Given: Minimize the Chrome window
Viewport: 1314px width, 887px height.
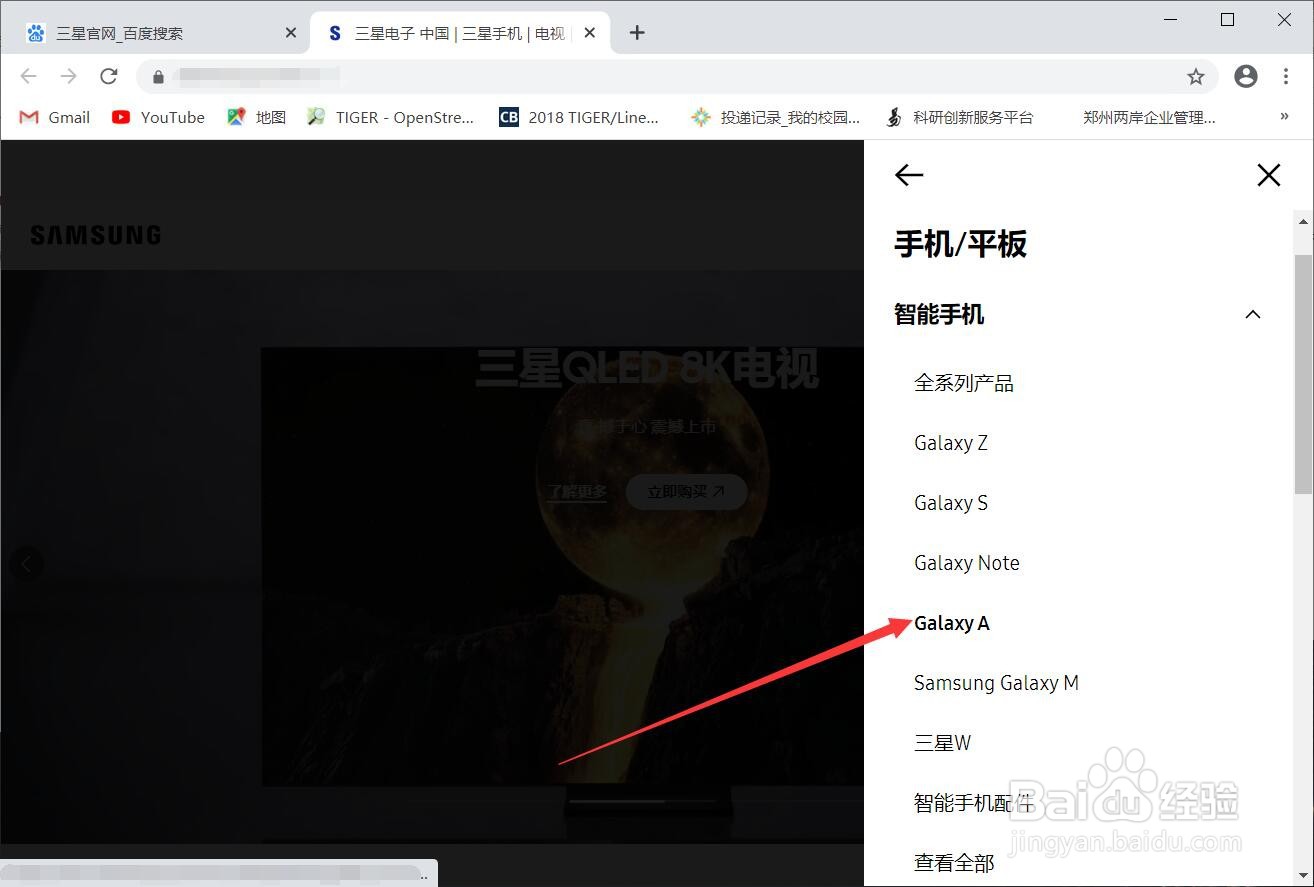Looking at the screenshot, I should [1172, 20].
